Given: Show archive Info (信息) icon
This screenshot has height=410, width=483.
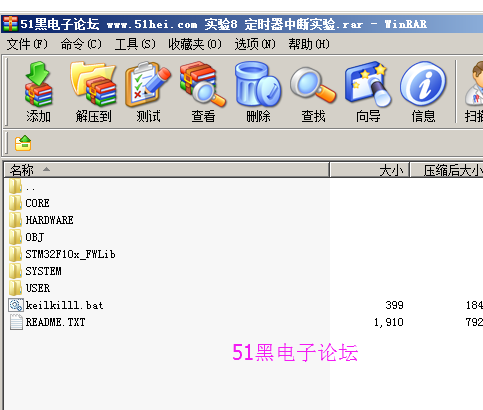Looking at the screenshot, I should pyautogui.click(x=423, y=84).
